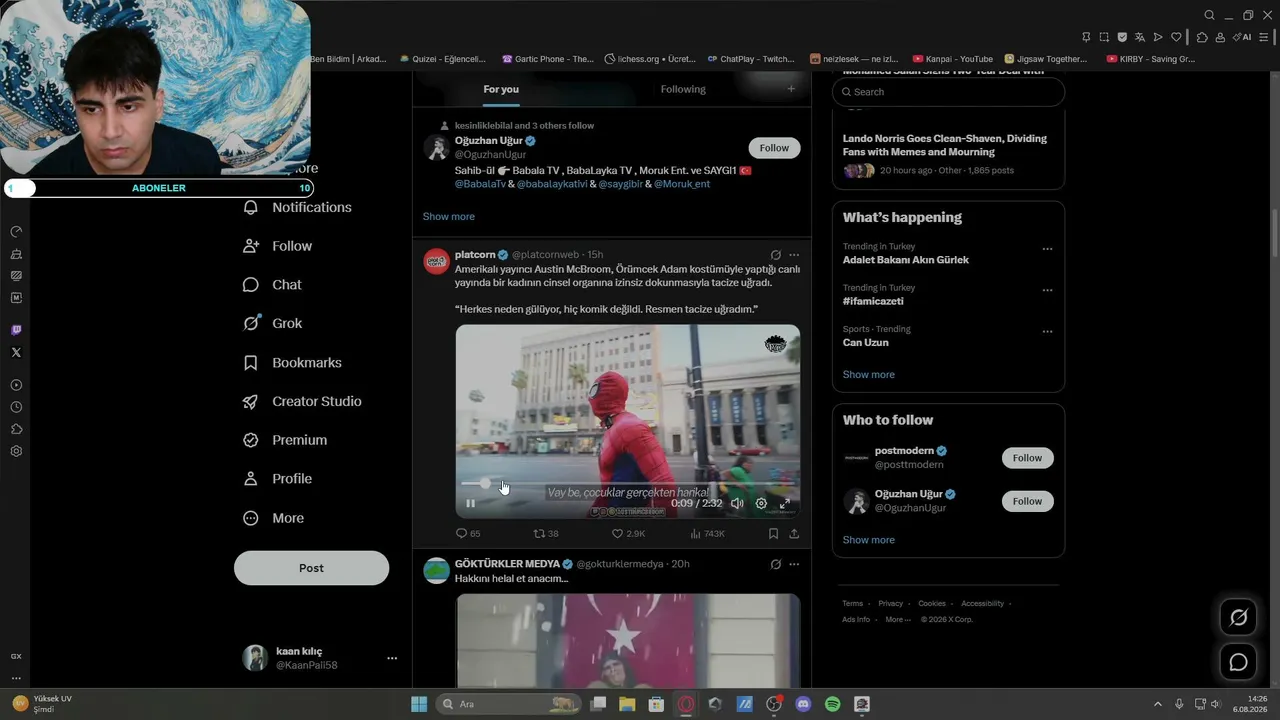
Task: Open the player icon in the Opera sidebar
Action: point(16,385)
